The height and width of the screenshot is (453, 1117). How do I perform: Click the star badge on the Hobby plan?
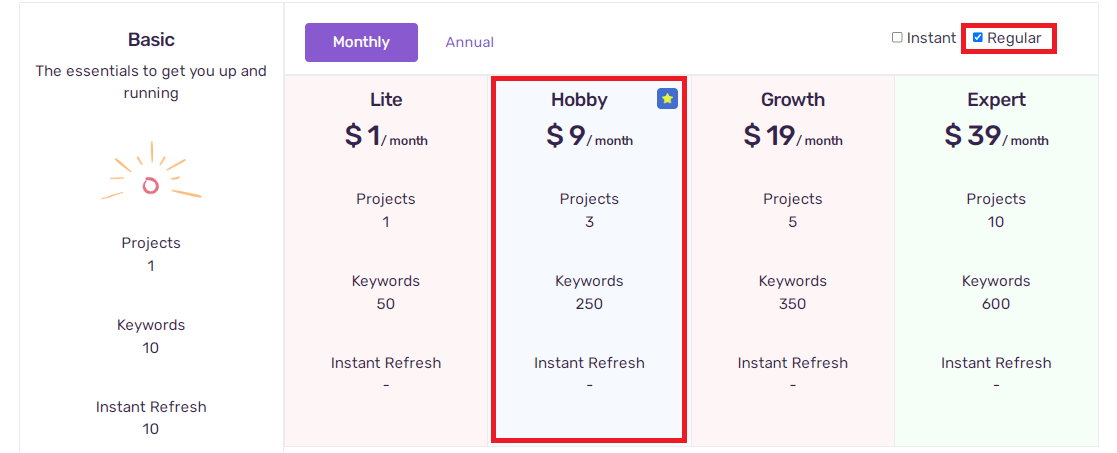click(667, 99)
